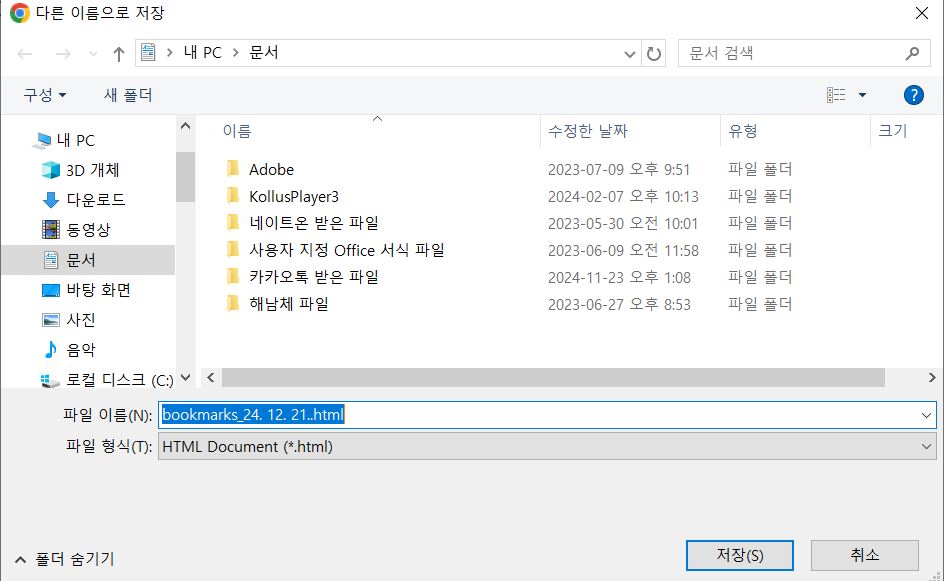The width and height of the screenshot is (944, 581).
Task: Expand the file name dropdown arrow
Action: (926, 415)
